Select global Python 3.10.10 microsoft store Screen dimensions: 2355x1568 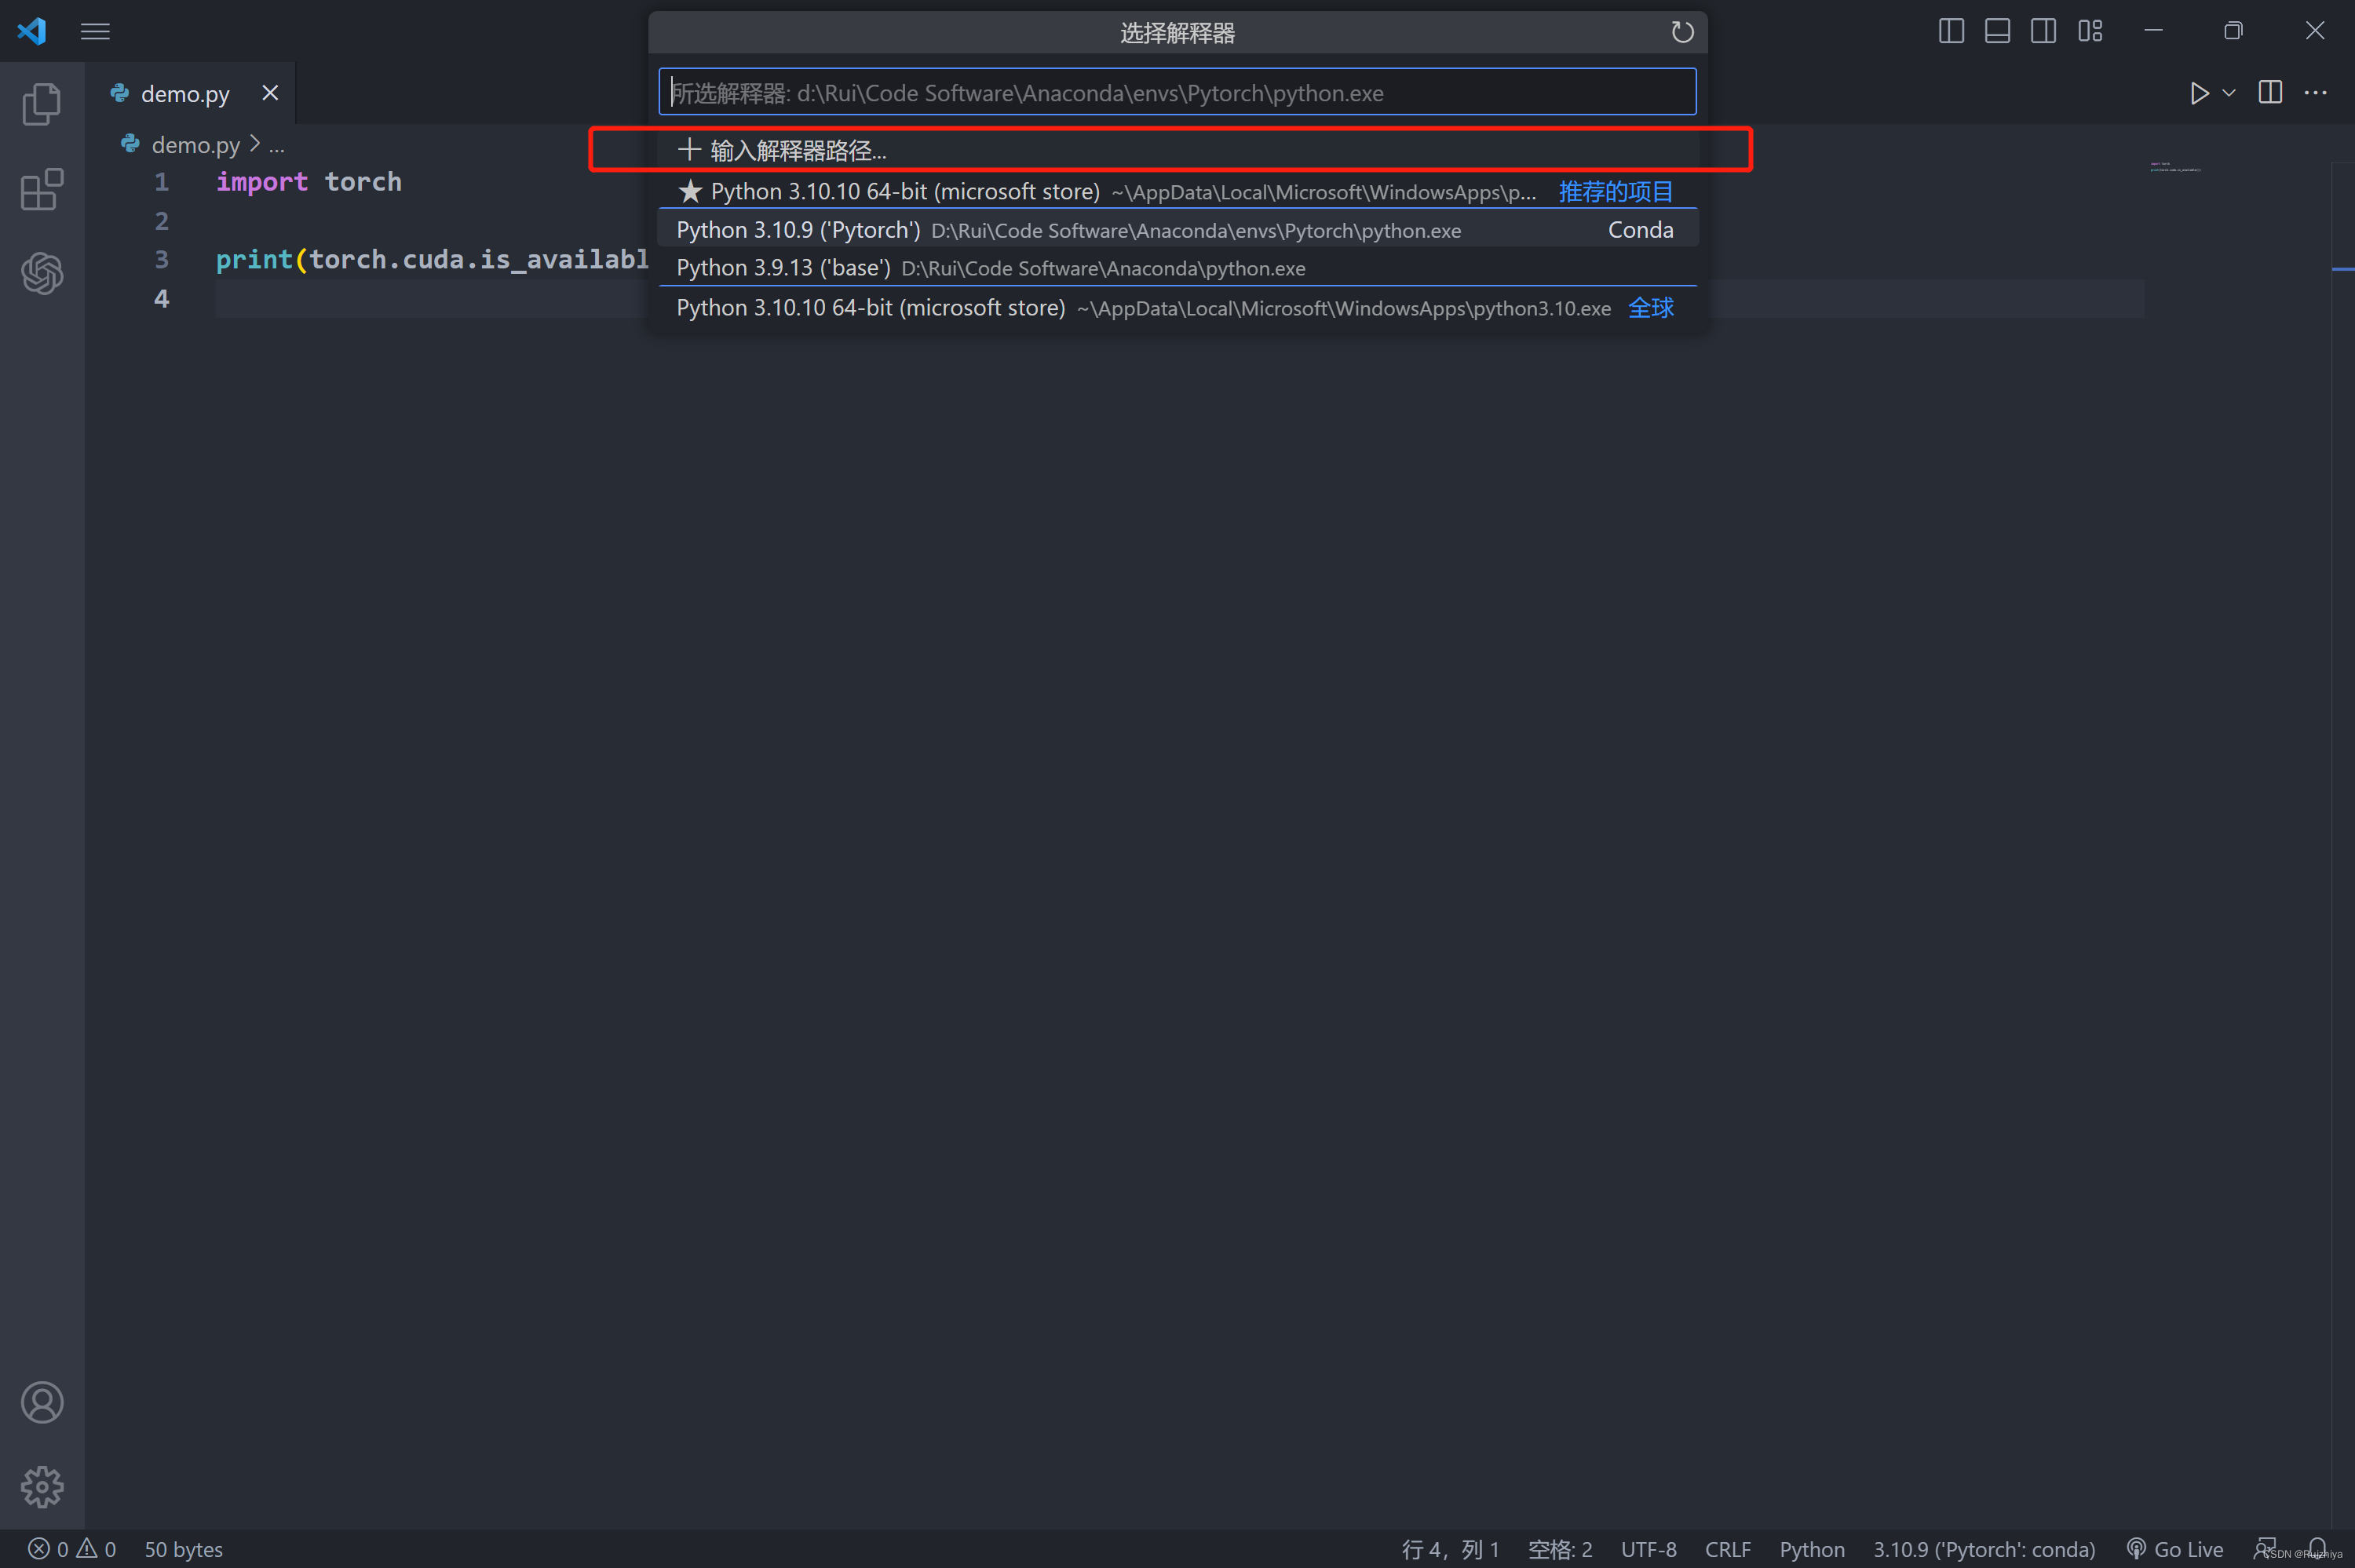(1177, 308)
